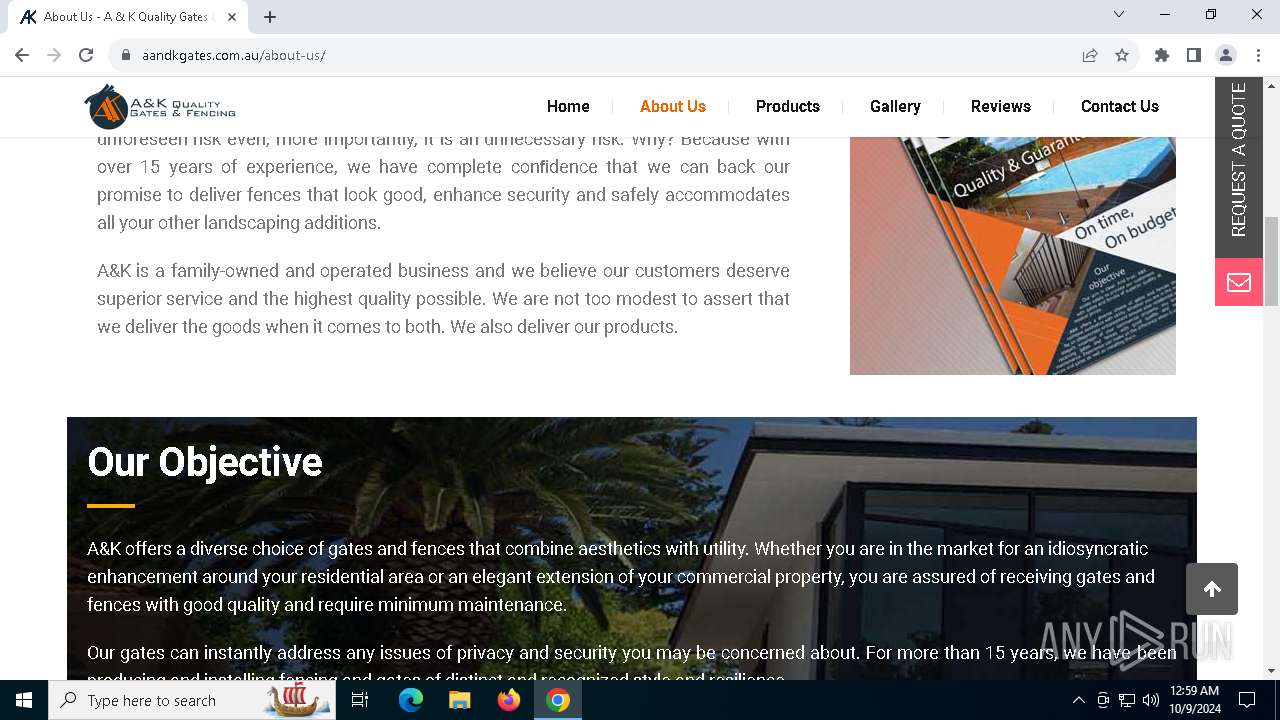This screenshot has width=1280, height=720.
Task: Expand the tab search chevron
Action: coord(1119,14)
